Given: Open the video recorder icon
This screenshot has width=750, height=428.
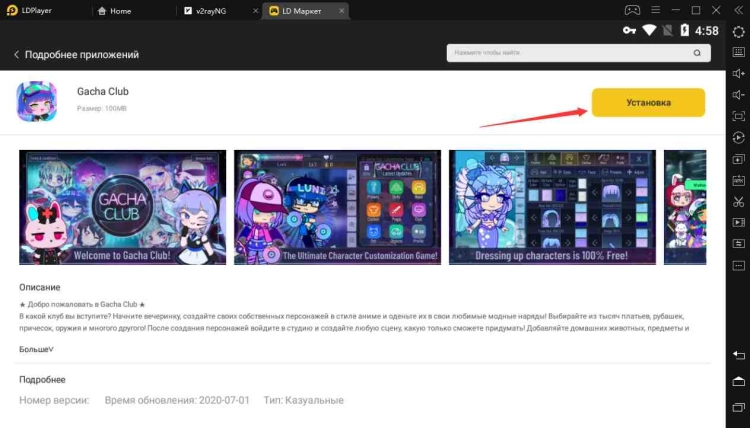Looking at the screenshot, I should tap(739, 222).
